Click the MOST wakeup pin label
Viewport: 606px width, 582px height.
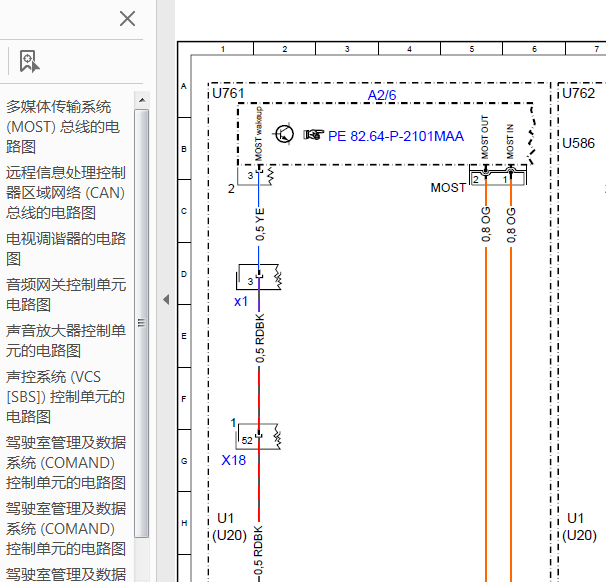pyautogui.click(x=259, y=134)
